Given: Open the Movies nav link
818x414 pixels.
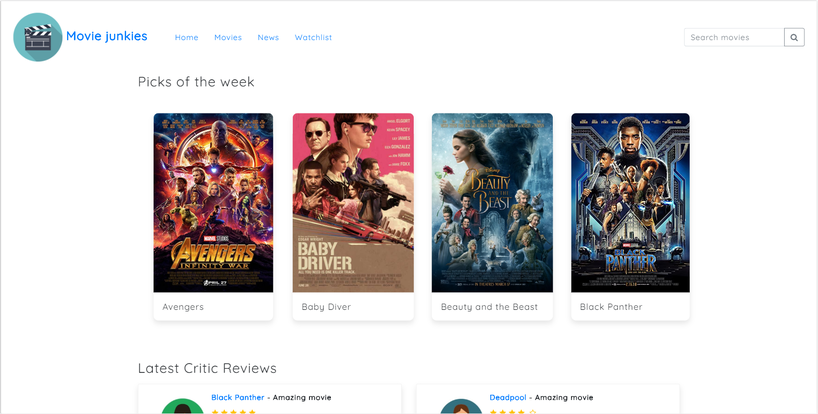Looking at the screenshot, I should [228, 38].
